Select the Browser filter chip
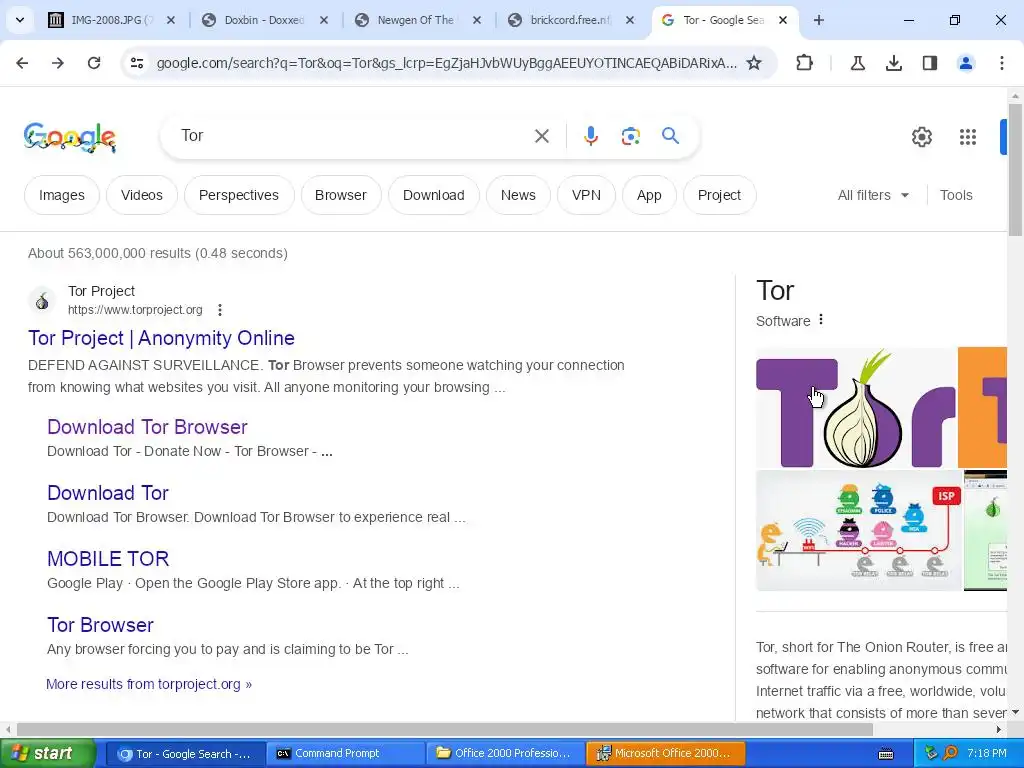Viewport: 1024px width, 768px height. coord(341,195)
